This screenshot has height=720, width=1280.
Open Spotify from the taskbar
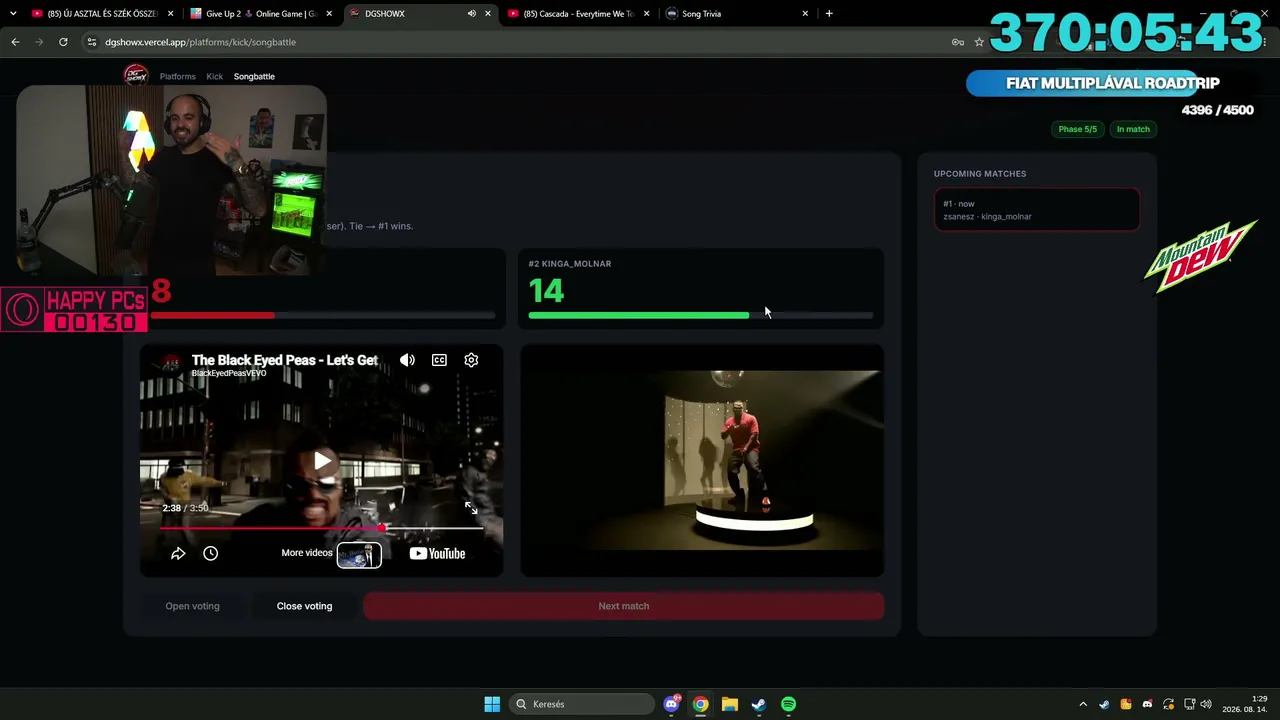click(788, 704)
